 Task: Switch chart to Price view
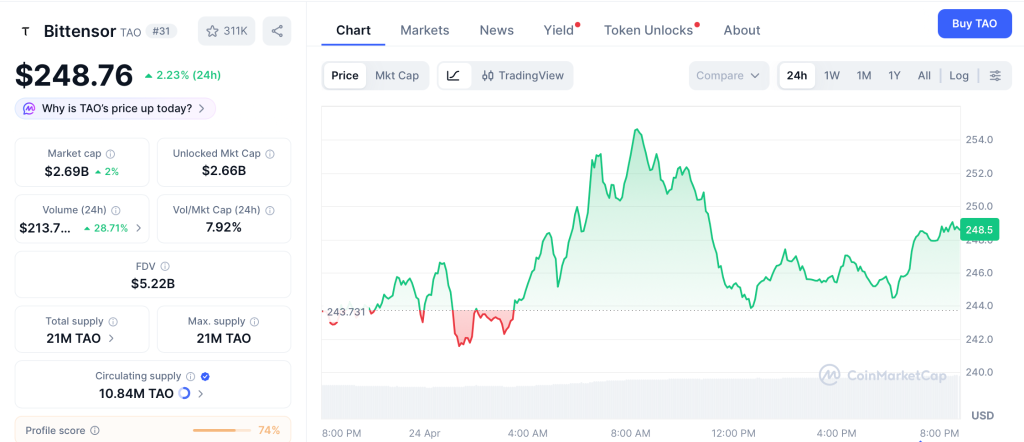click(x=345, y=76)
